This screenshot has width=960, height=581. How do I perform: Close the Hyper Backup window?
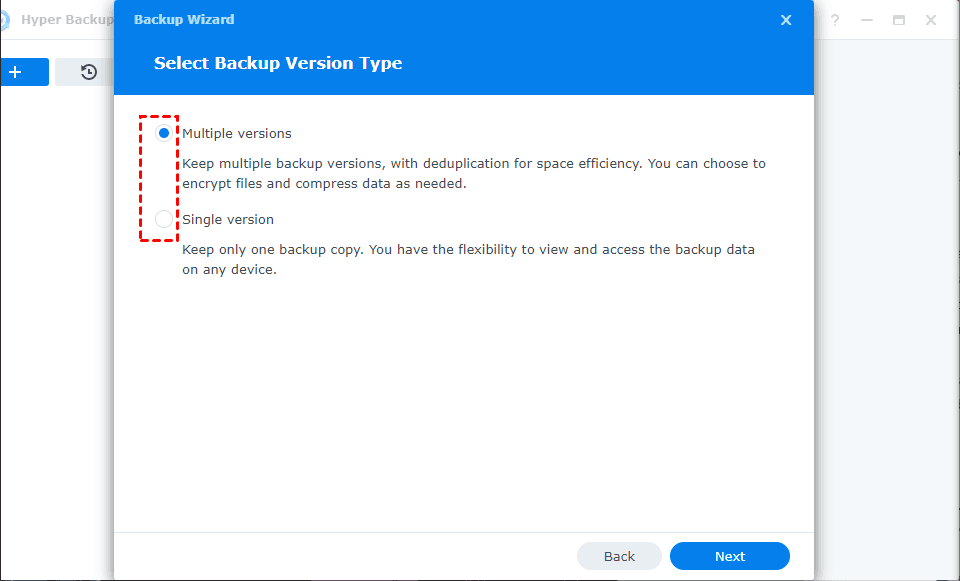[931, 20]
